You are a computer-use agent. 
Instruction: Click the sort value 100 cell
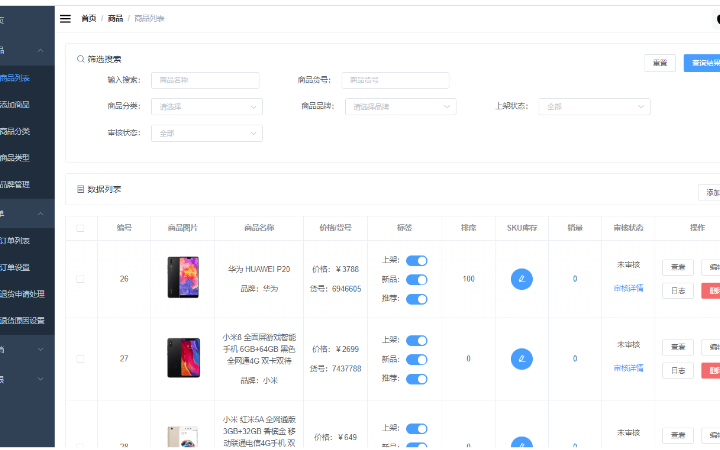[x=468, y=279]
